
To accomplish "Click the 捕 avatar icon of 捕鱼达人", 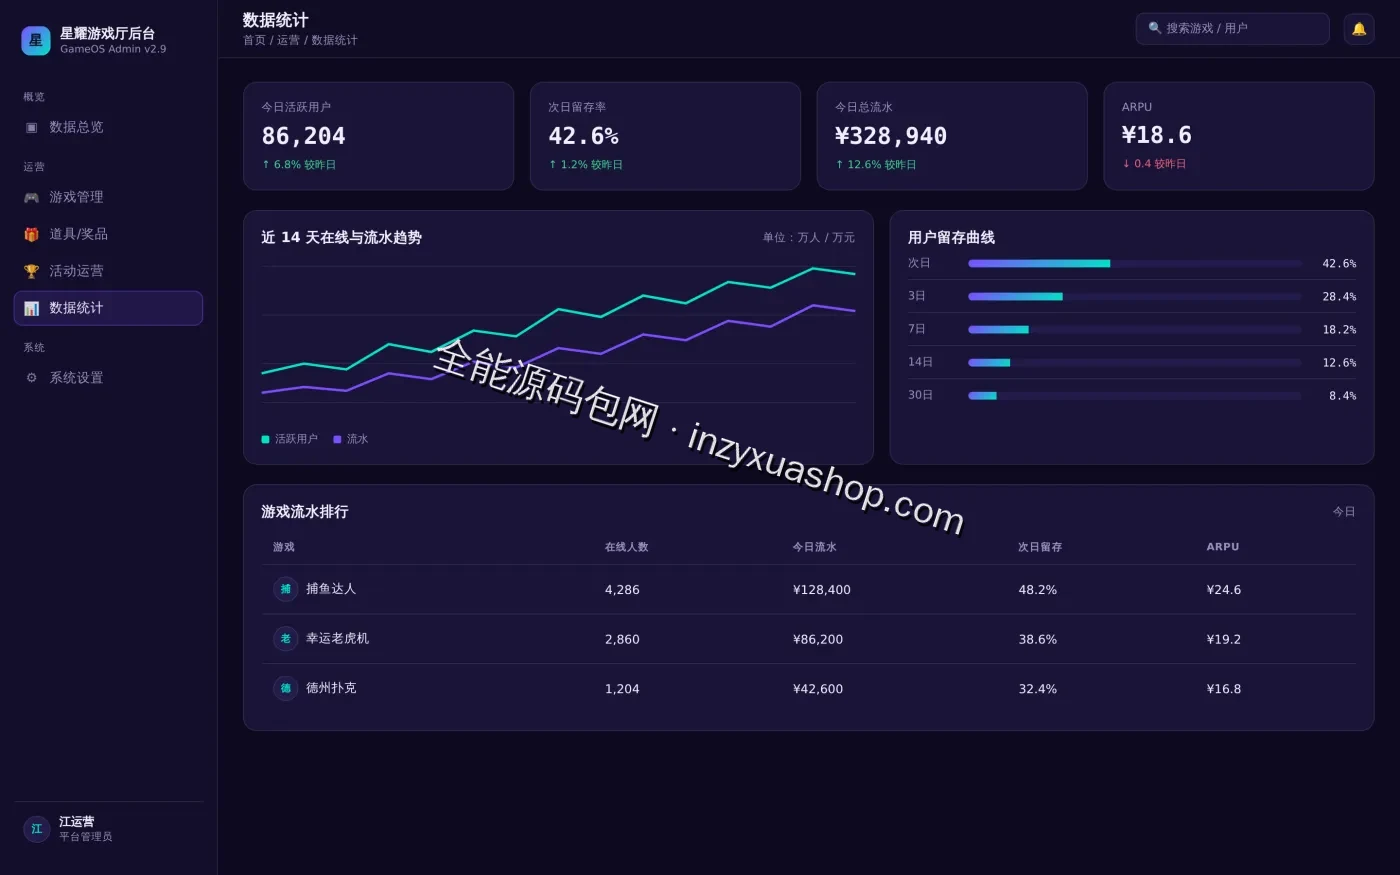I will 285,589.
